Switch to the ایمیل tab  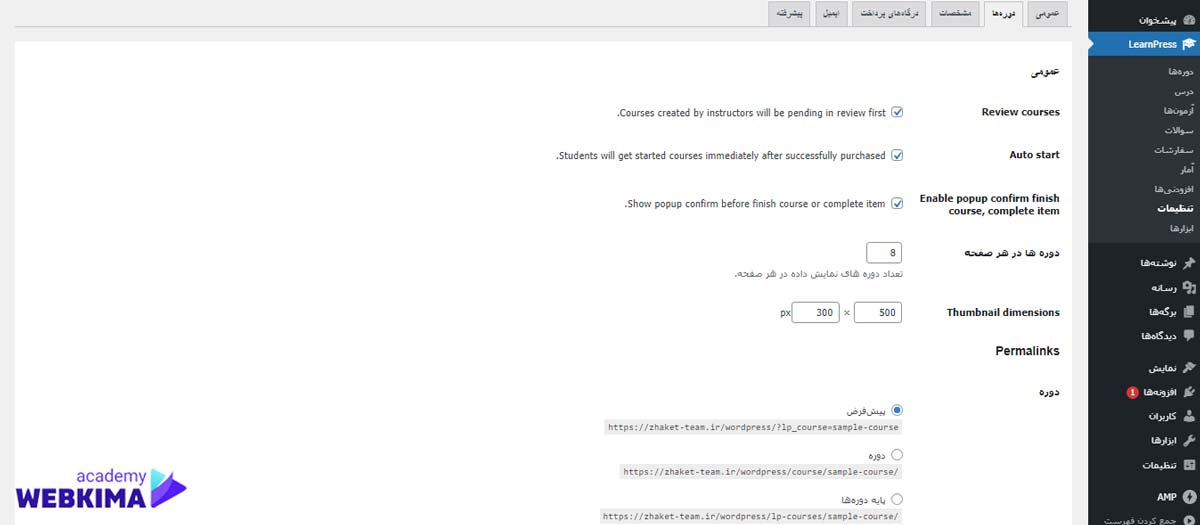click(x=830, y=14)
